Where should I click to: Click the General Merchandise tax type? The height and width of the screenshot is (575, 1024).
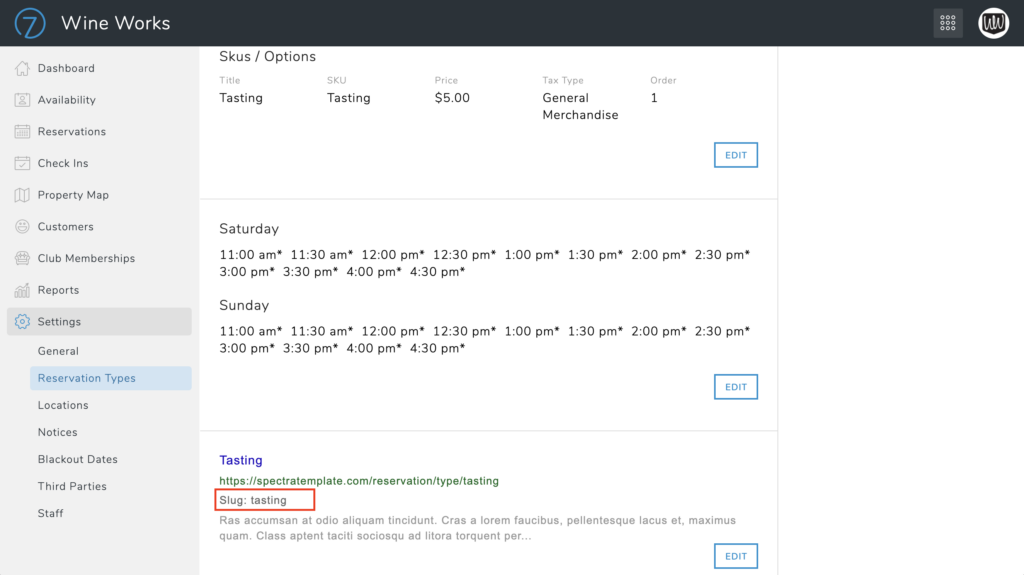tap(580, 107)
